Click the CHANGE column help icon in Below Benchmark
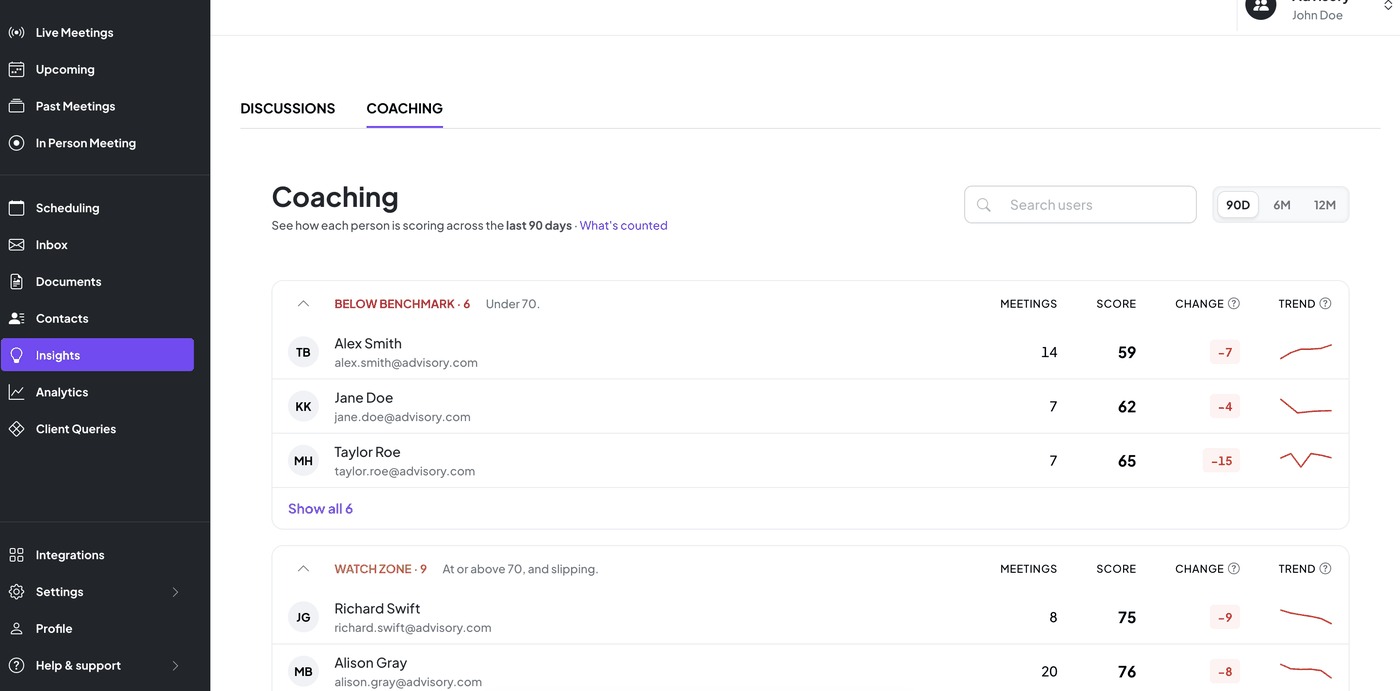This screenshot has height=691, width=1400. coord(1234,304)
